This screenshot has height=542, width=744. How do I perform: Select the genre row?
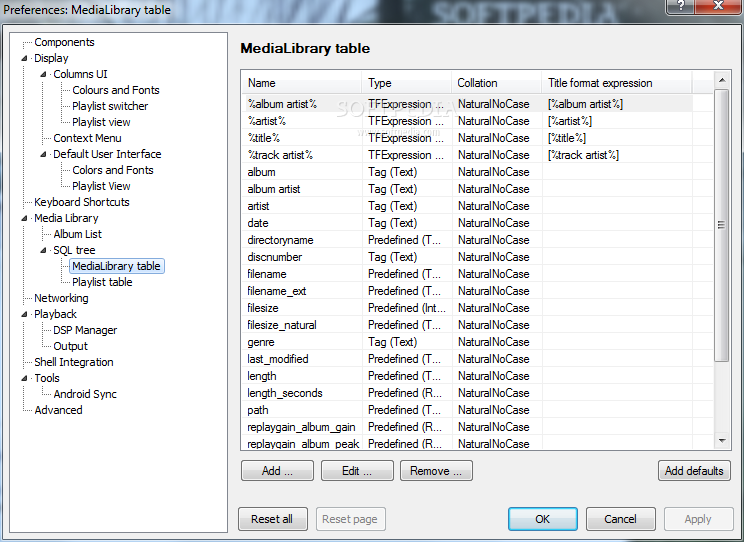[x=467, y=342]
